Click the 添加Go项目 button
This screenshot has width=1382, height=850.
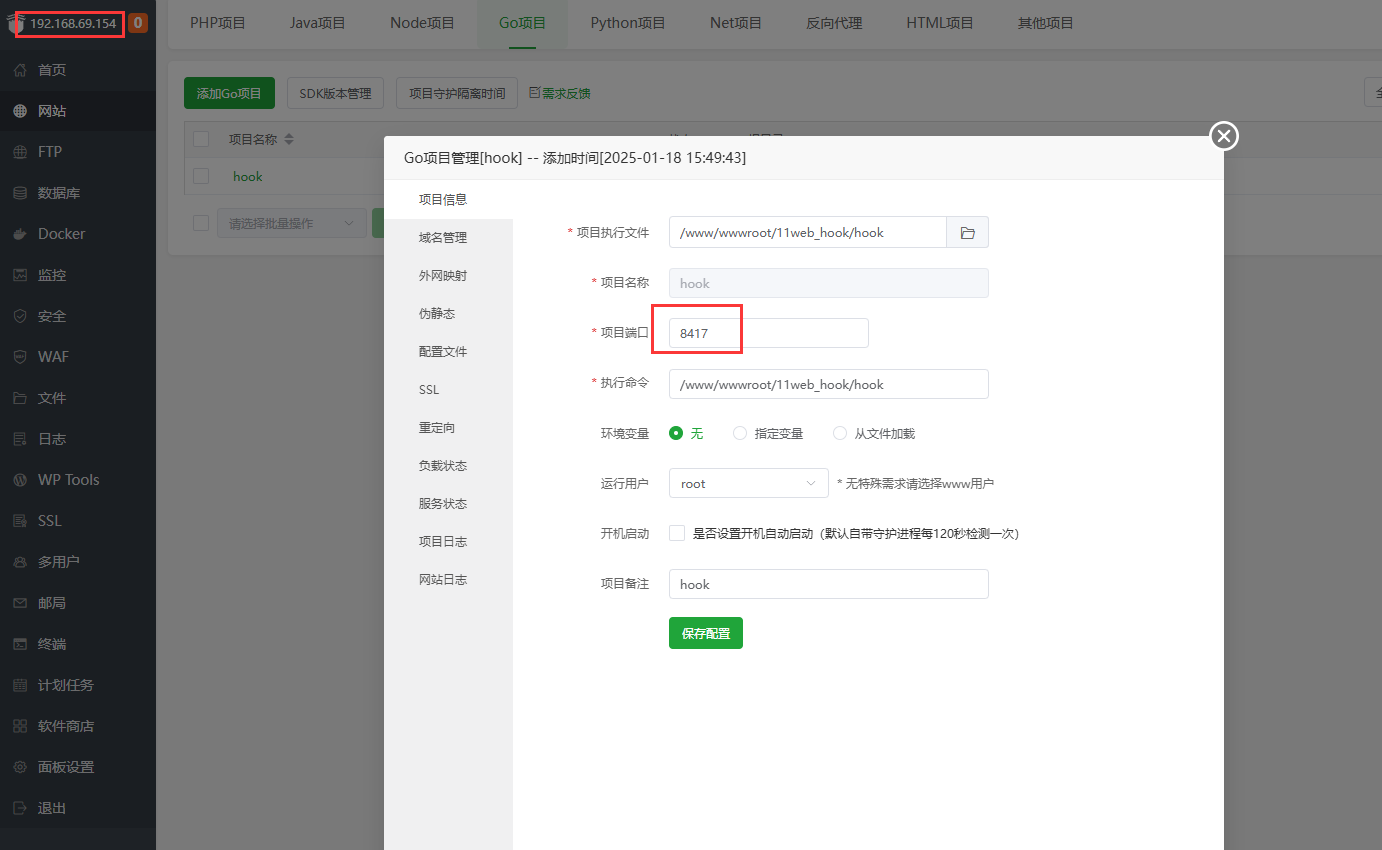pyautogui.click(x=229, y=93)
